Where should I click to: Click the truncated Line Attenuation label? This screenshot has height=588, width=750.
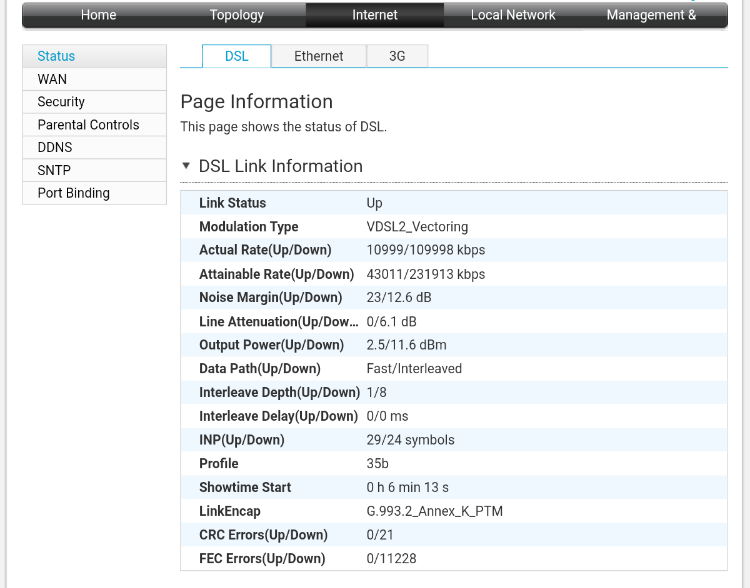[x=278, y=322]
